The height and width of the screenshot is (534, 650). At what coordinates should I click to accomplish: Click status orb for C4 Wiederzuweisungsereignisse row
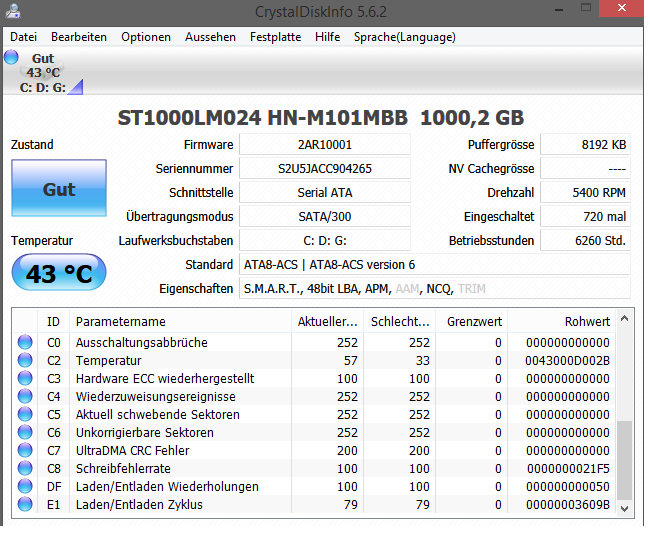[x=25, y=396]
